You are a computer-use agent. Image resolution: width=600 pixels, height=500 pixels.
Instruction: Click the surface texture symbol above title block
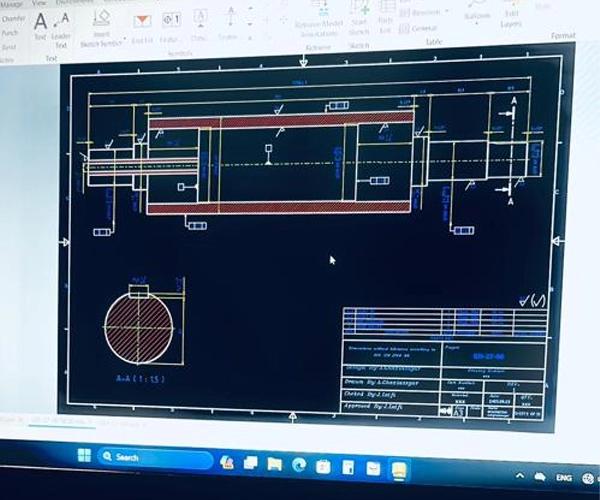click(x=532, y=300)
